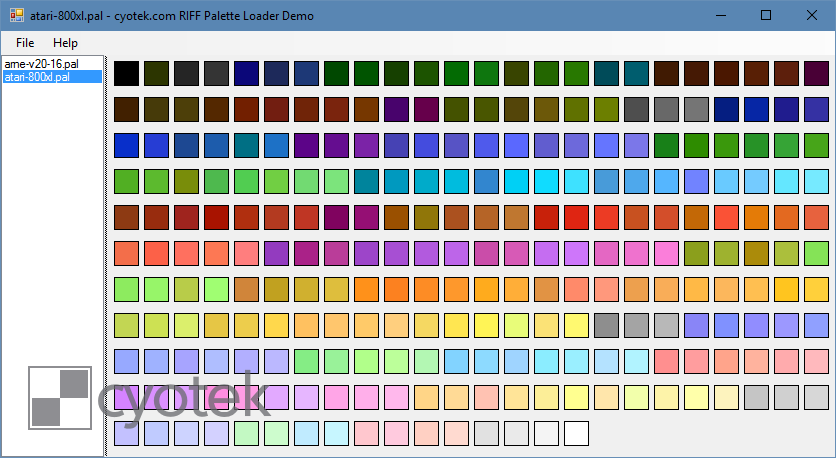Image resolution: width=836 pixels, height=458 pixels.
Task: Open the File menu
Action: click(x=25, y=43)
